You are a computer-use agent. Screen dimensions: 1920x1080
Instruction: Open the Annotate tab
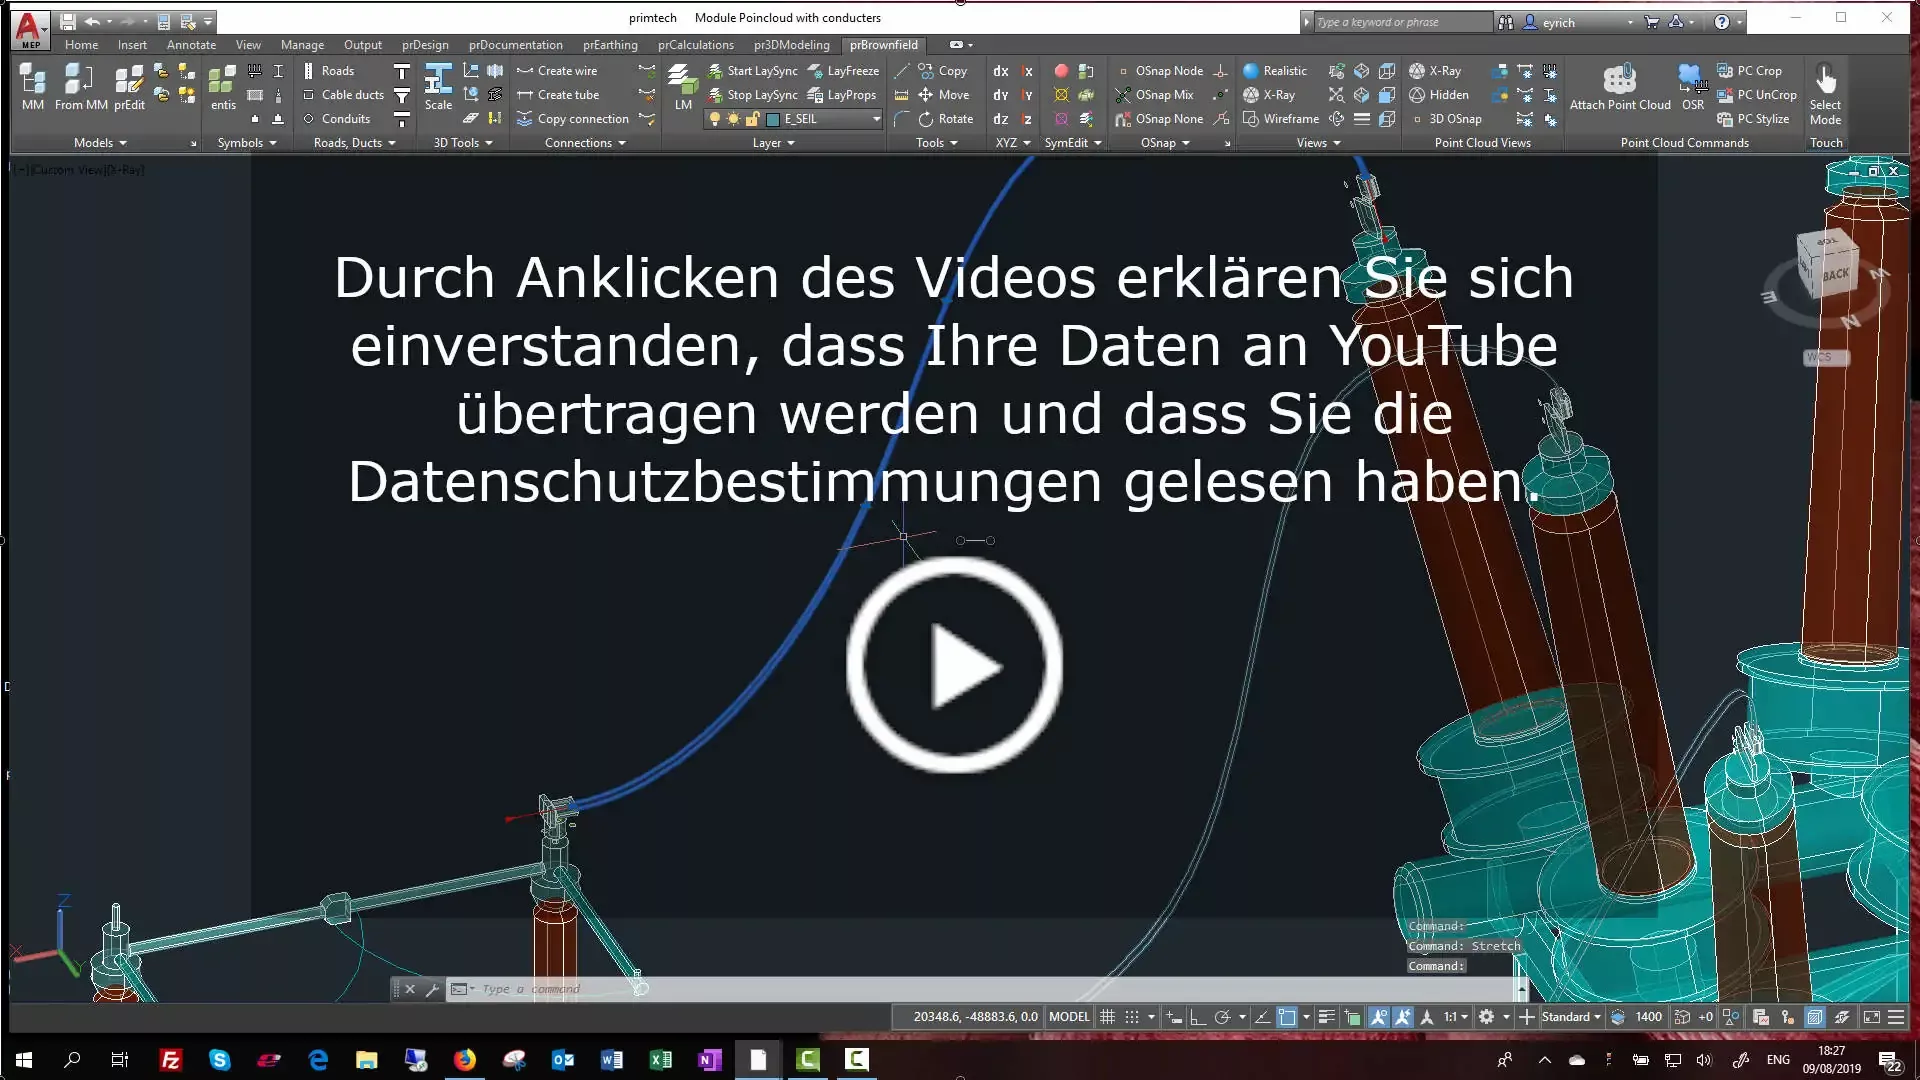(x=190, y=45)
